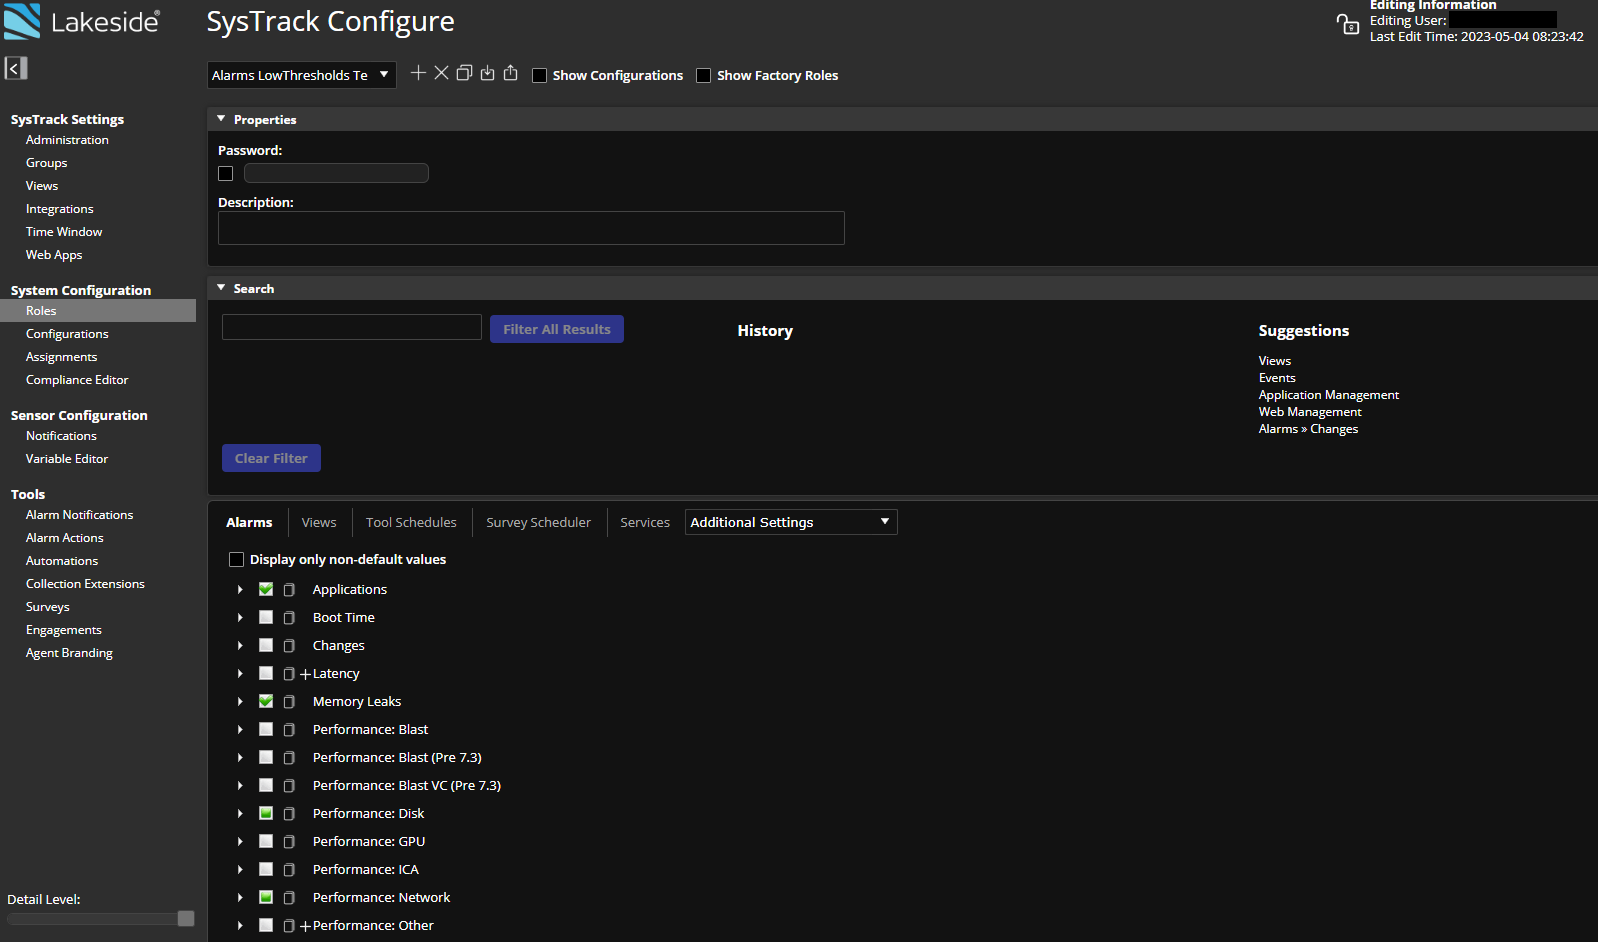Enable the Show Factory Roles checkbox

[703, 75]
